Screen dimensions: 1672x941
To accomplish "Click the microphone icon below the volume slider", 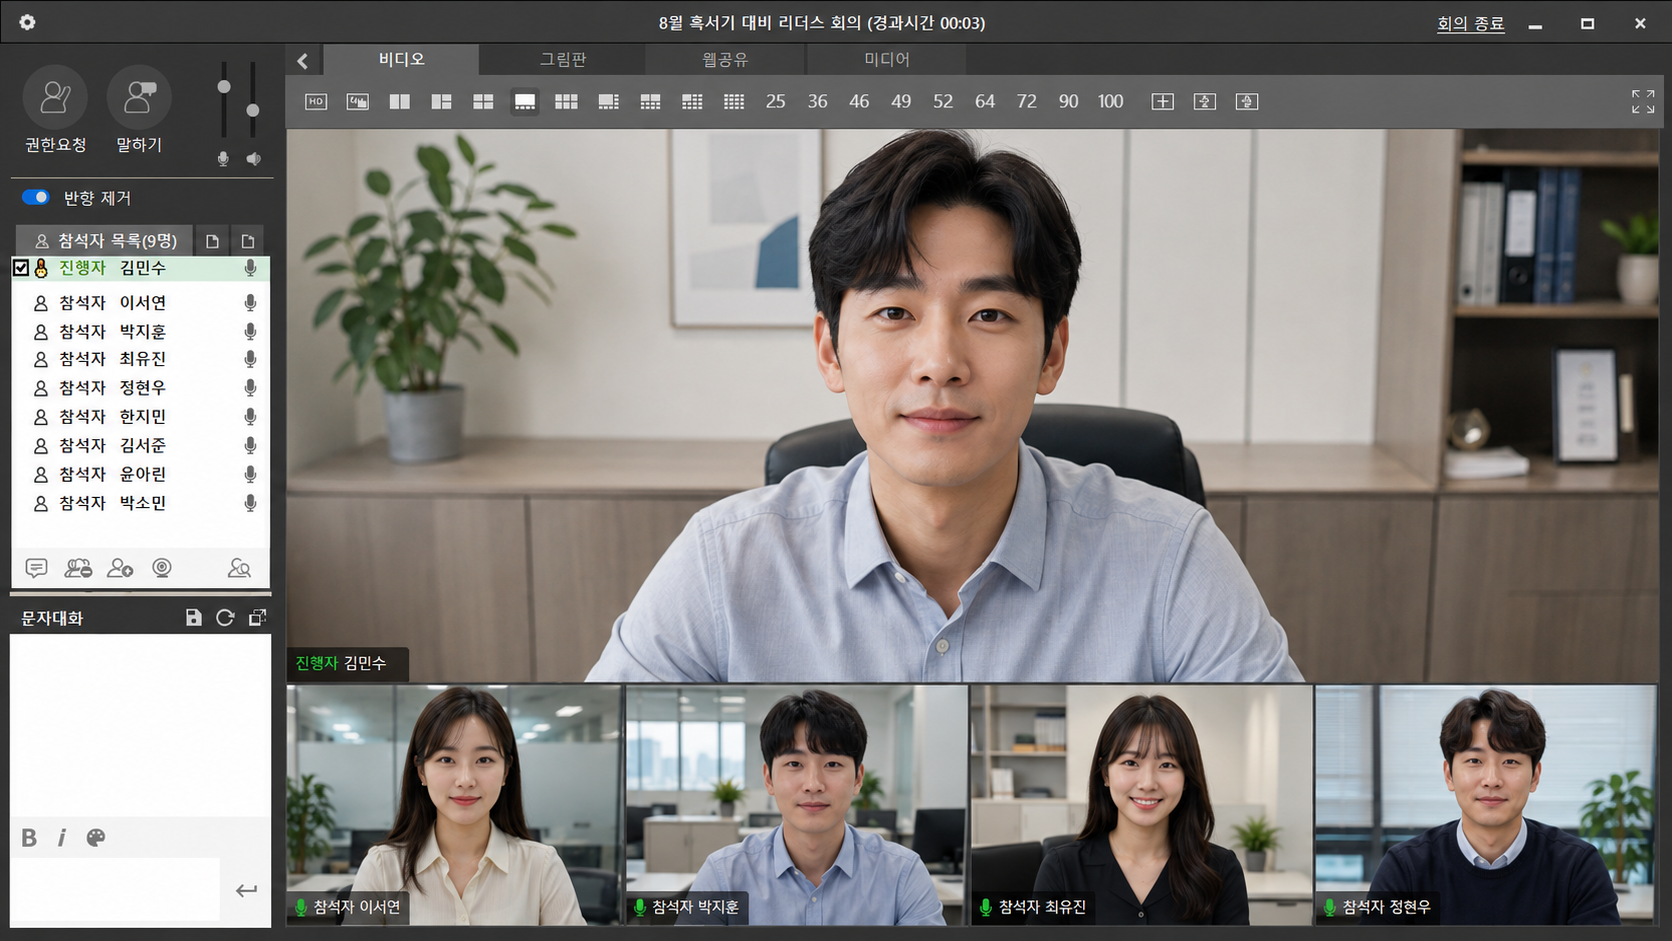I will [223, 159].
